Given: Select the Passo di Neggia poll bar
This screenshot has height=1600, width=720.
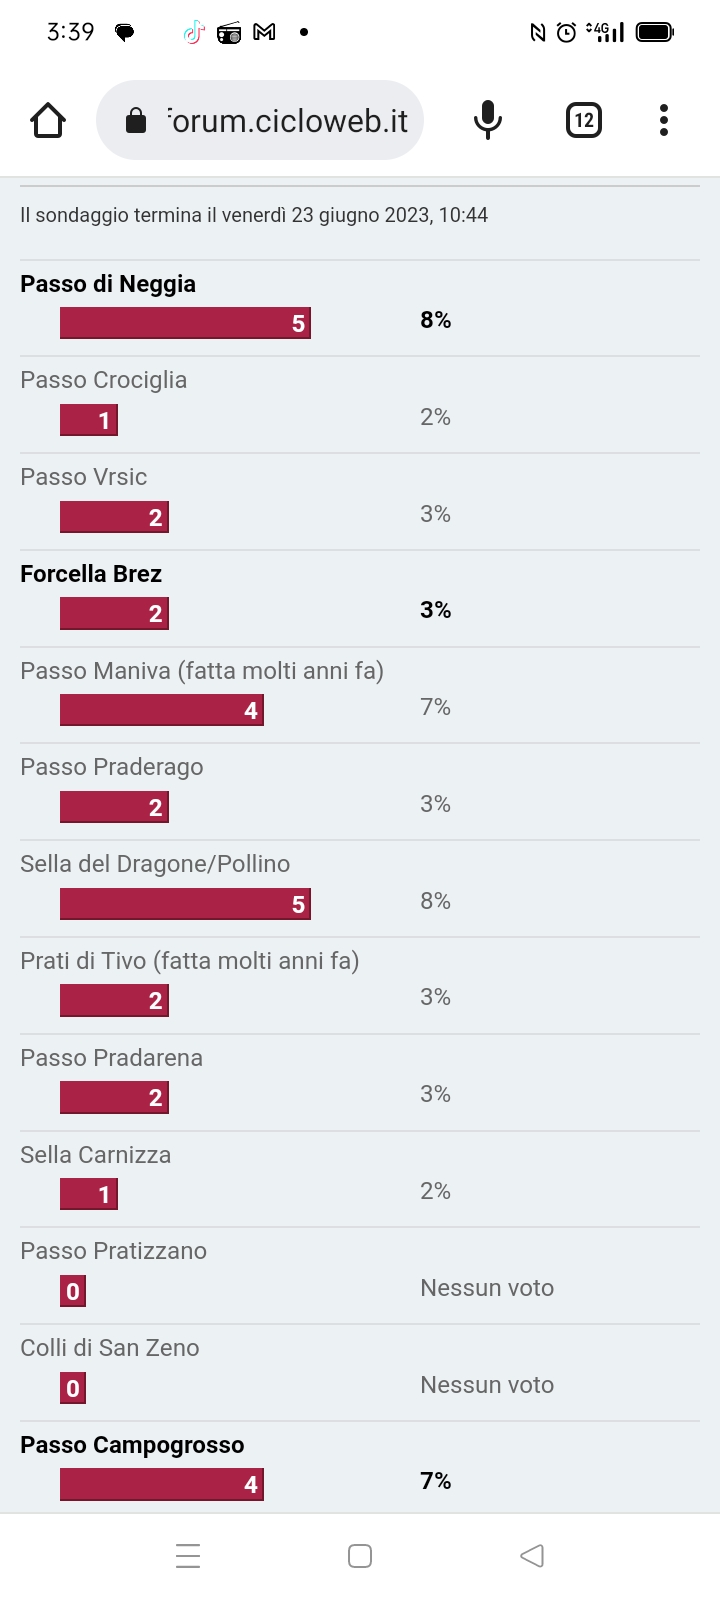Looking at the screenshot, I should tap(185, 323).
